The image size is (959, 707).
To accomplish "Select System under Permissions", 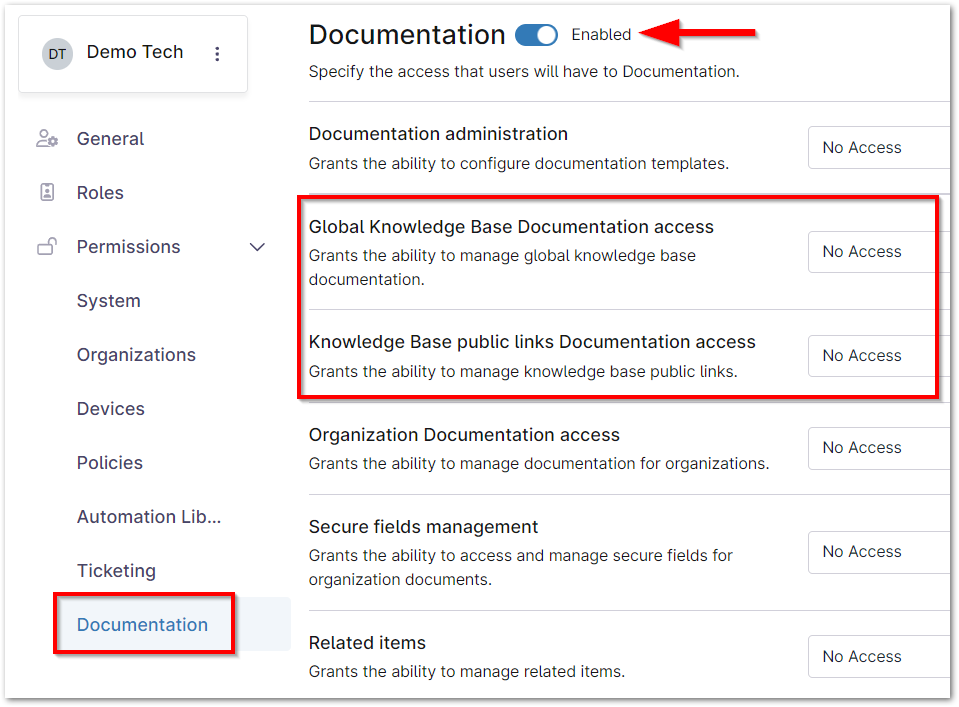I will point(108,301).
